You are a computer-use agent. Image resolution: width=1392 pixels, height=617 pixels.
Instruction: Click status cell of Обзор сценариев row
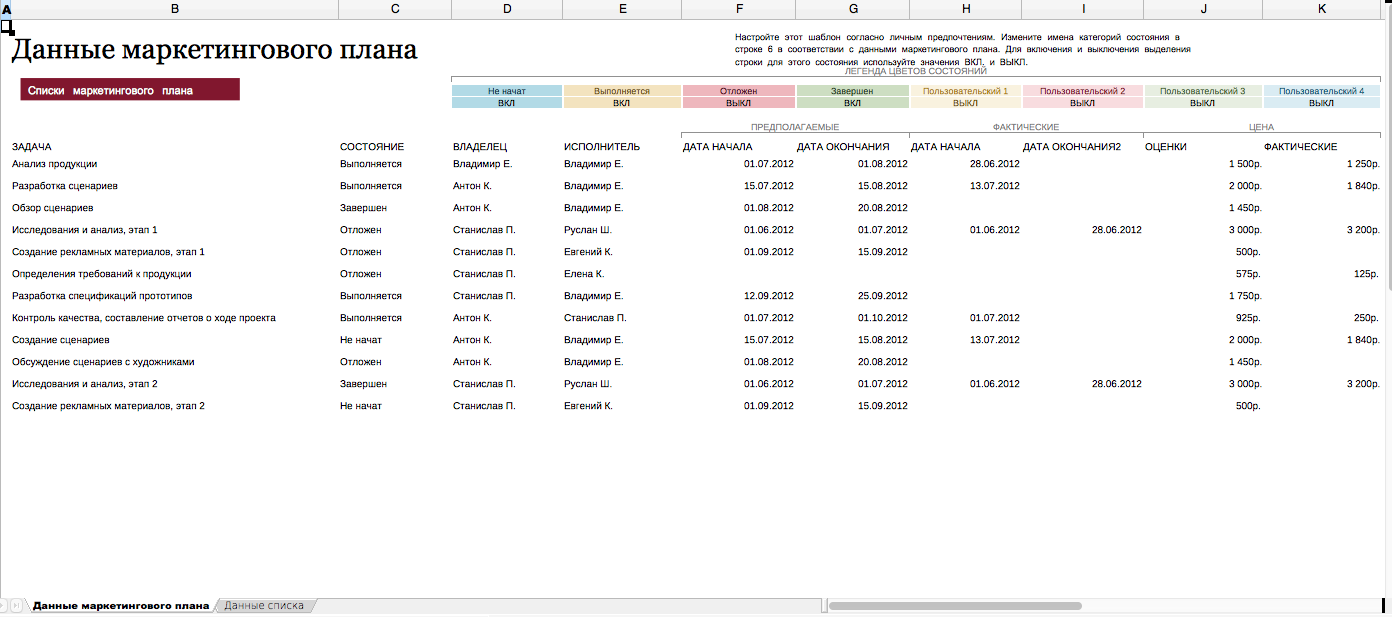(x=363, y=208)
